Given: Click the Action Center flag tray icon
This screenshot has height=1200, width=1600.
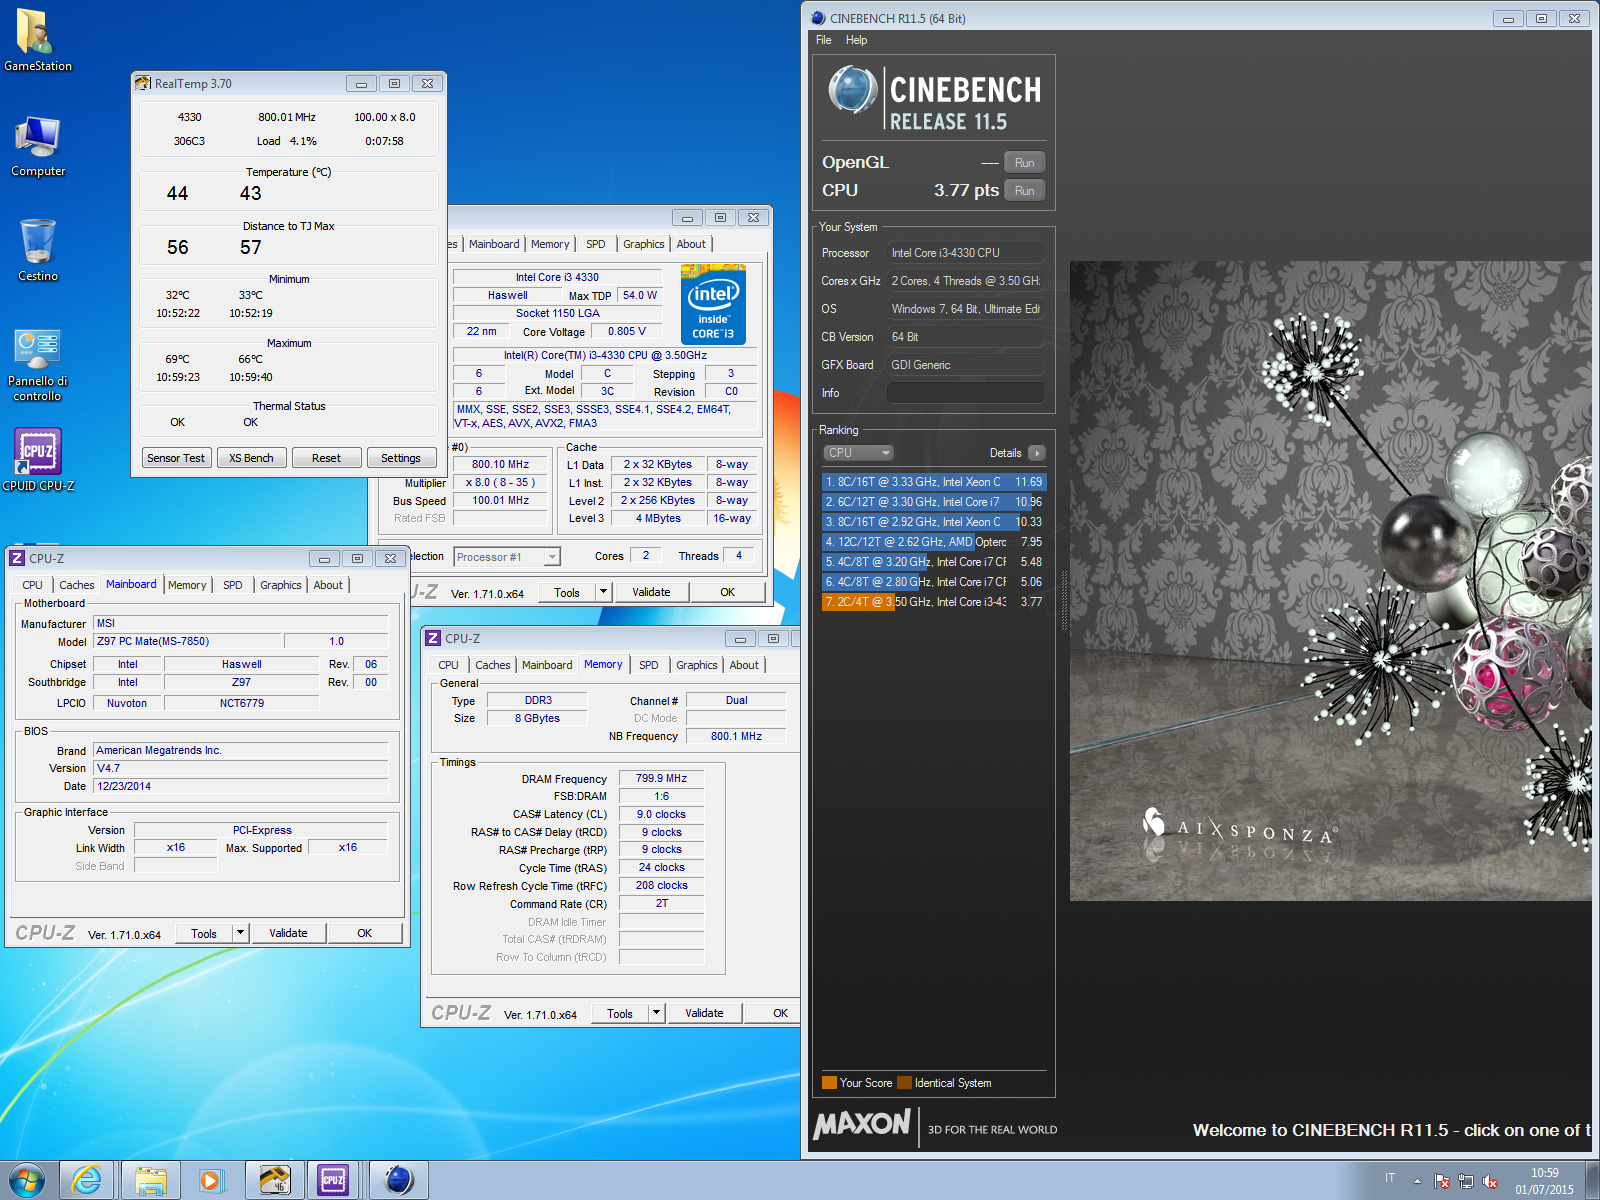Looking at the screenshot, I should tap(1441, 1181).
